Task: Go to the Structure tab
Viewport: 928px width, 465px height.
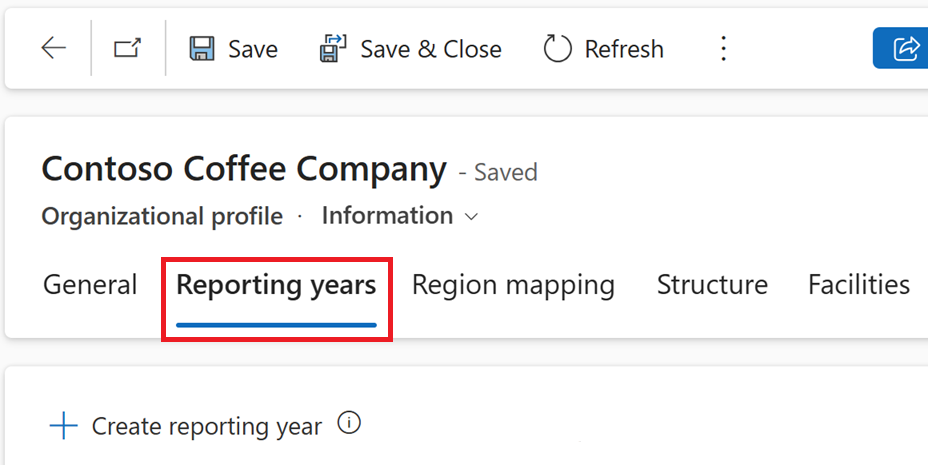Action: (x=712, y=285)
